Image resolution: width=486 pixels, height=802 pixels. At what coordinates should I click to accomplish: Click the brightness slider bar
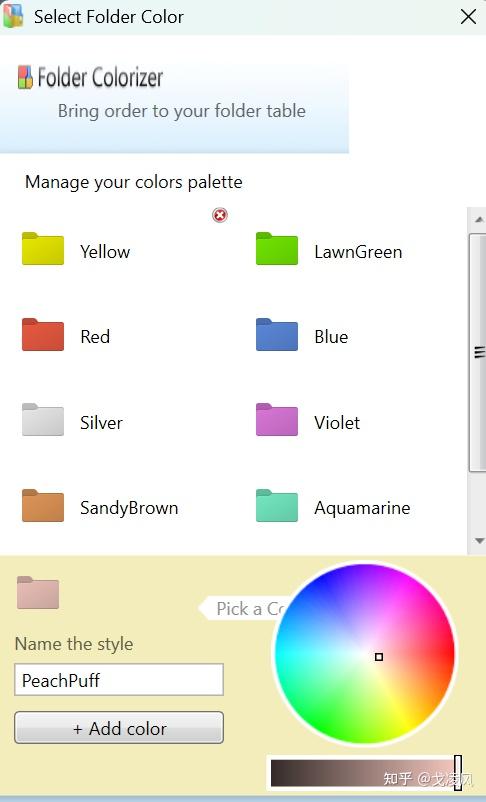366,772
